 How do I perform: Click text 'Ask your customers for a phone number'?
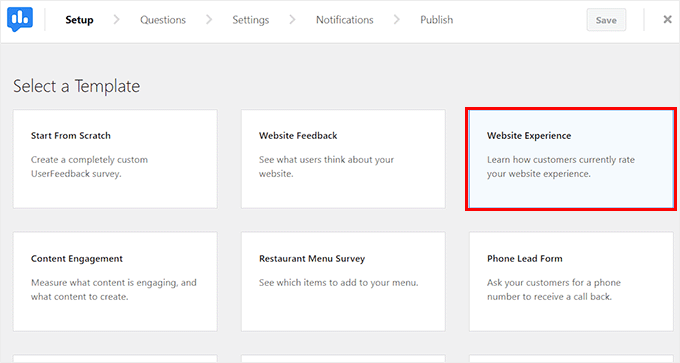tap(554, 290)
